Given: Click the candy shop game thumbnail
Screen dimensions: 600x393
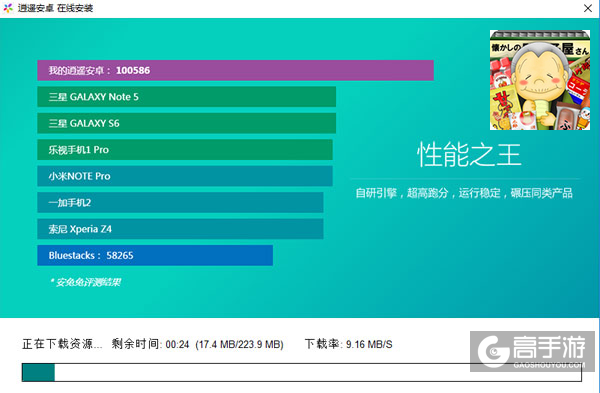Looking at the screenshot, I should [x=540, y=80].
